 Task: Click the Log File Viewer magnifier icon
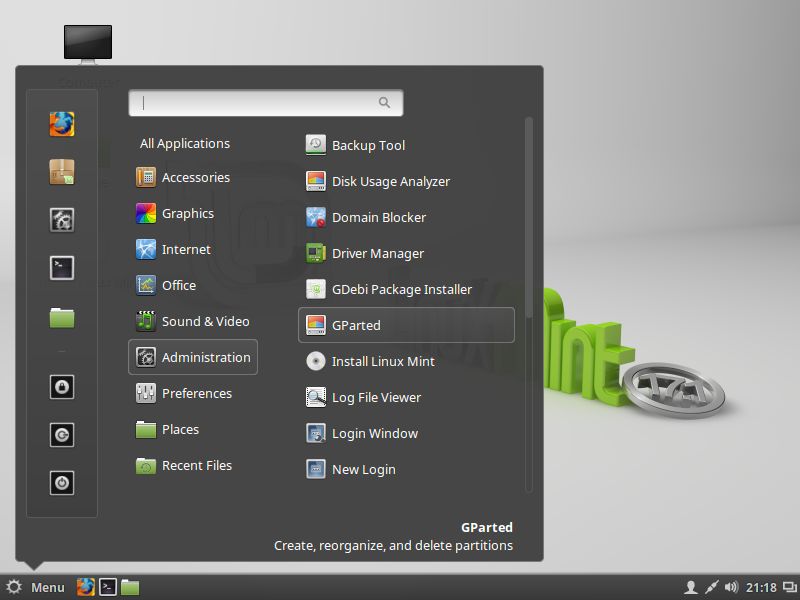click(x=316, y=397)
